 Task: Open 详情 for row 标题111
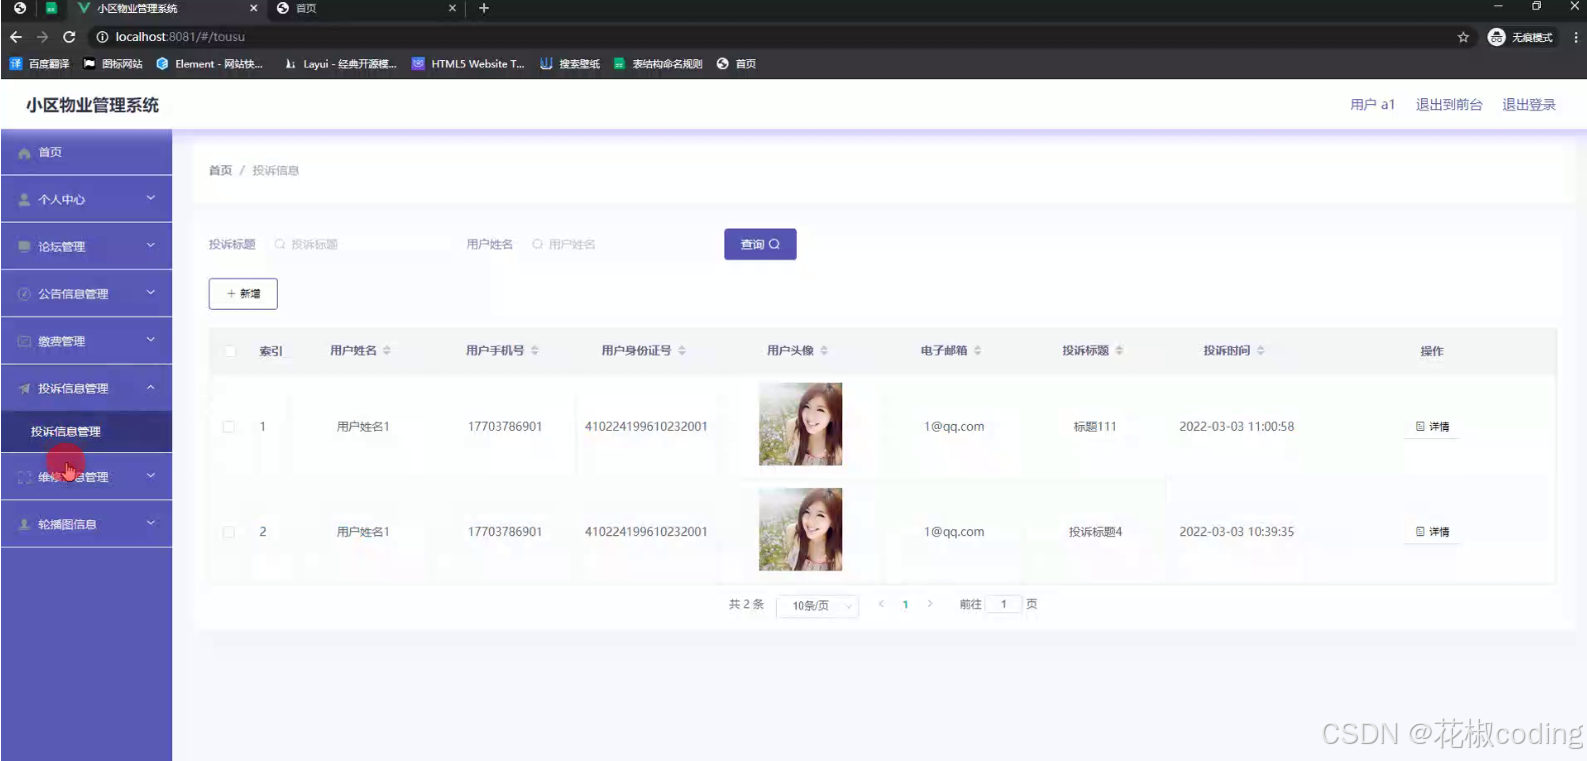pyautogui.click(x=1432, y=427)
